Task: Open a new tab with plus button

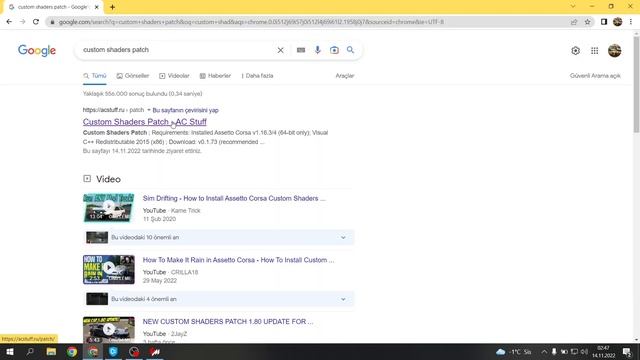Action: coord(112,7)
